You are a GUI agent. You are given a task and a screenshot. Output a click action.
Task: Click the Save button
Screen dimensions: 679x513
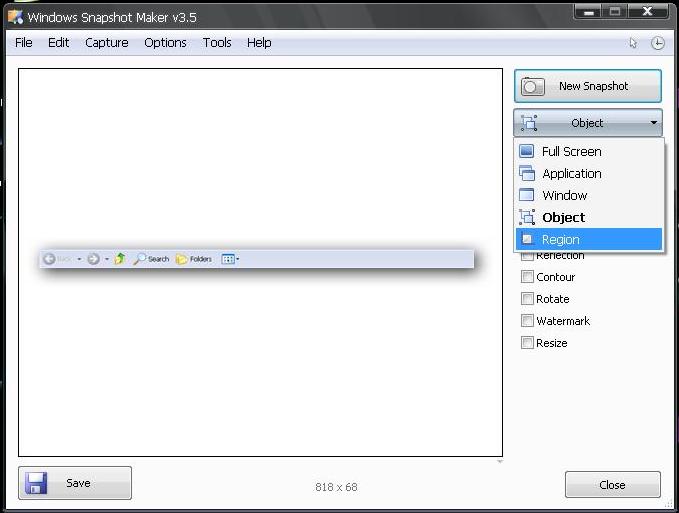pyautogui.click(x=75, y=483)
